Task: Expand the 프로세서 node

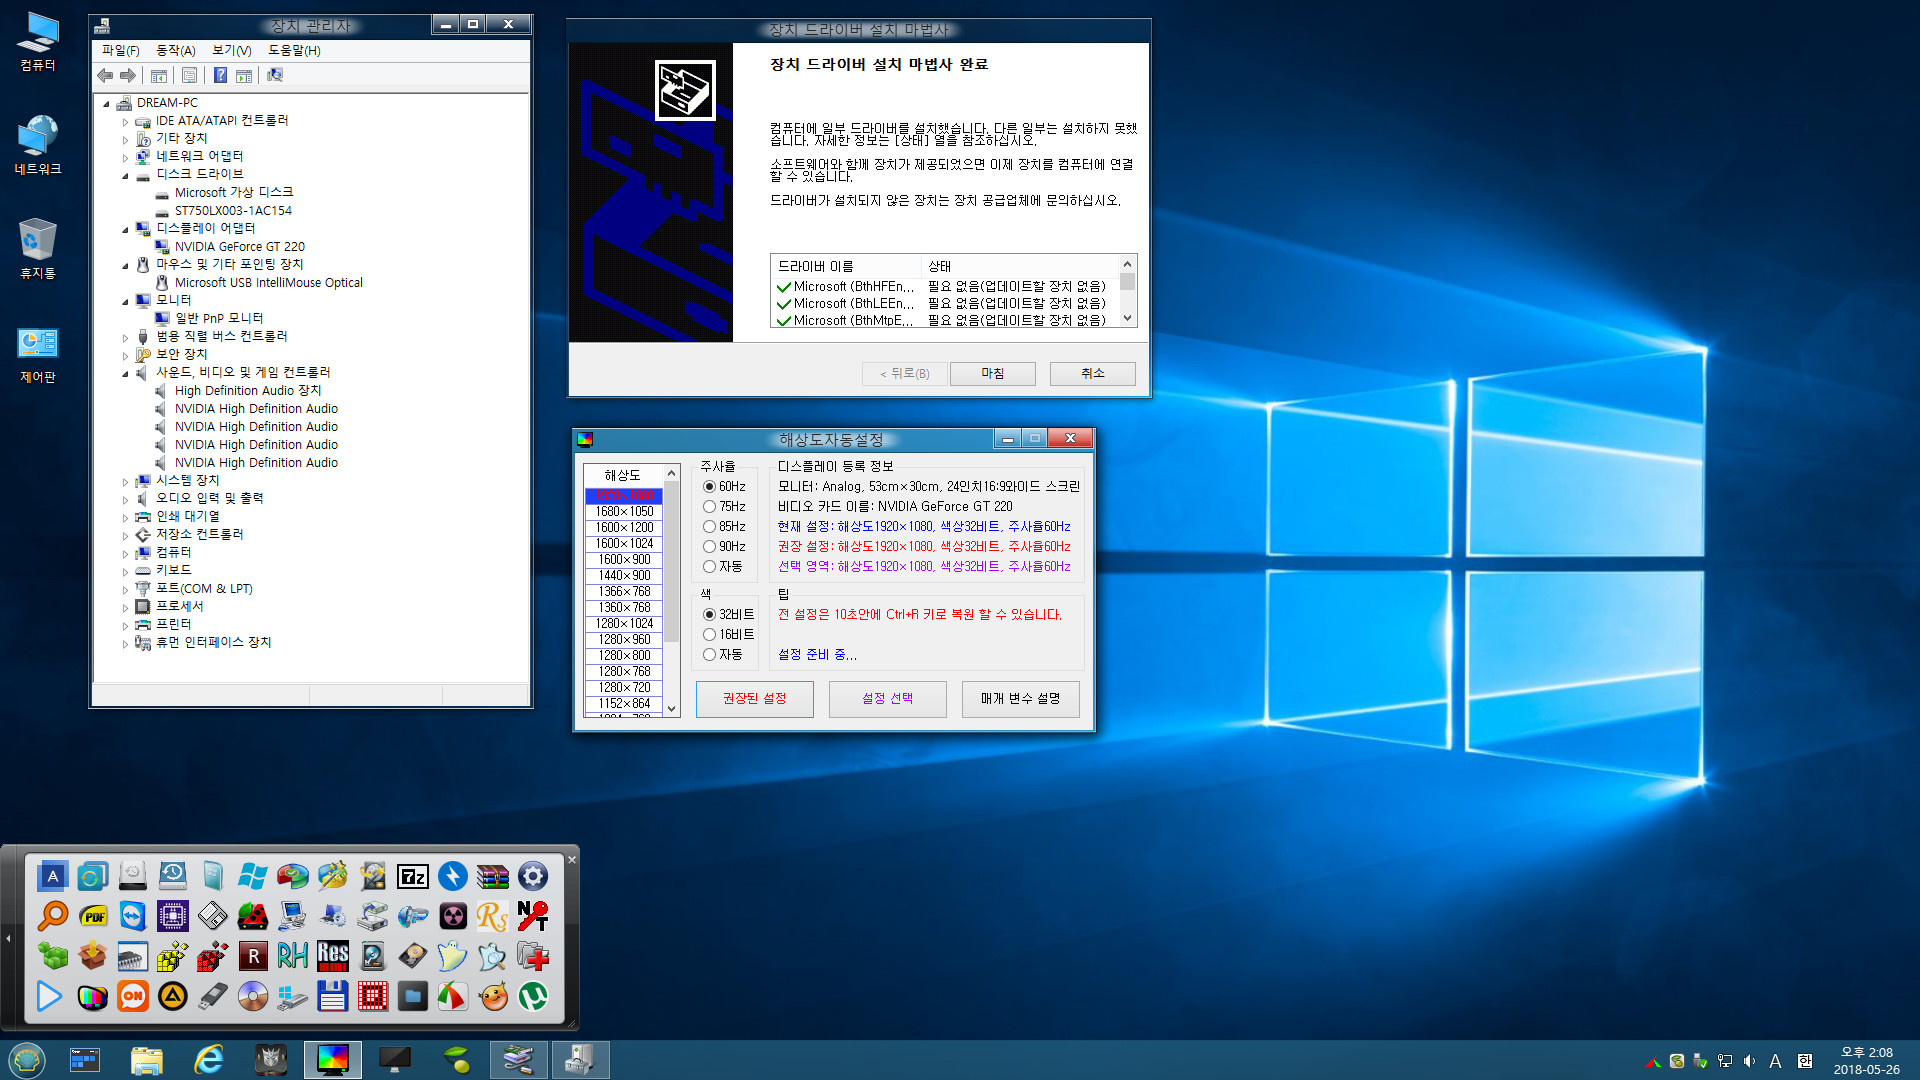Action: [x=125, y=608]
